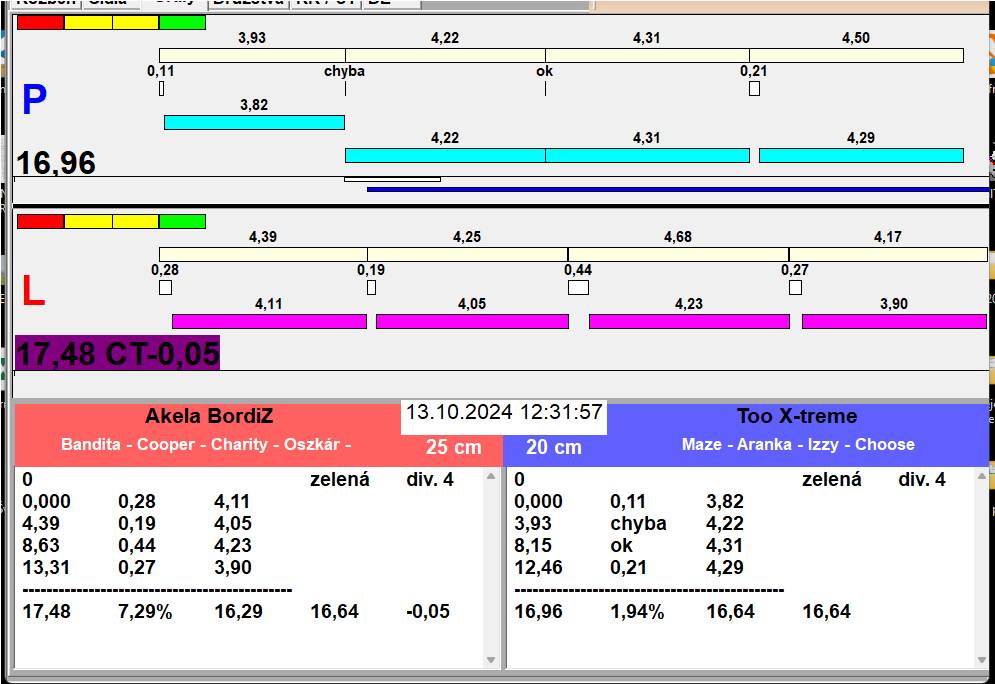Click the 16,96 total time in lane P

(56, 162)
